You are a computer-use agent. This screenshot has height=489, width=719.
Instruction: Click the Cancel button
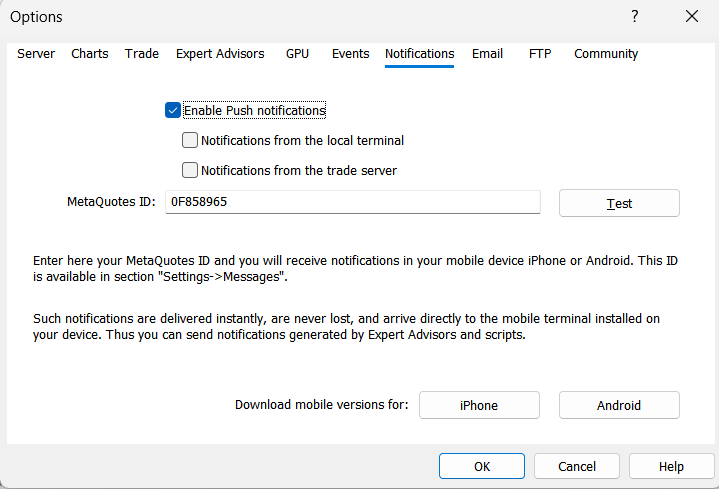tap(577, 466)
